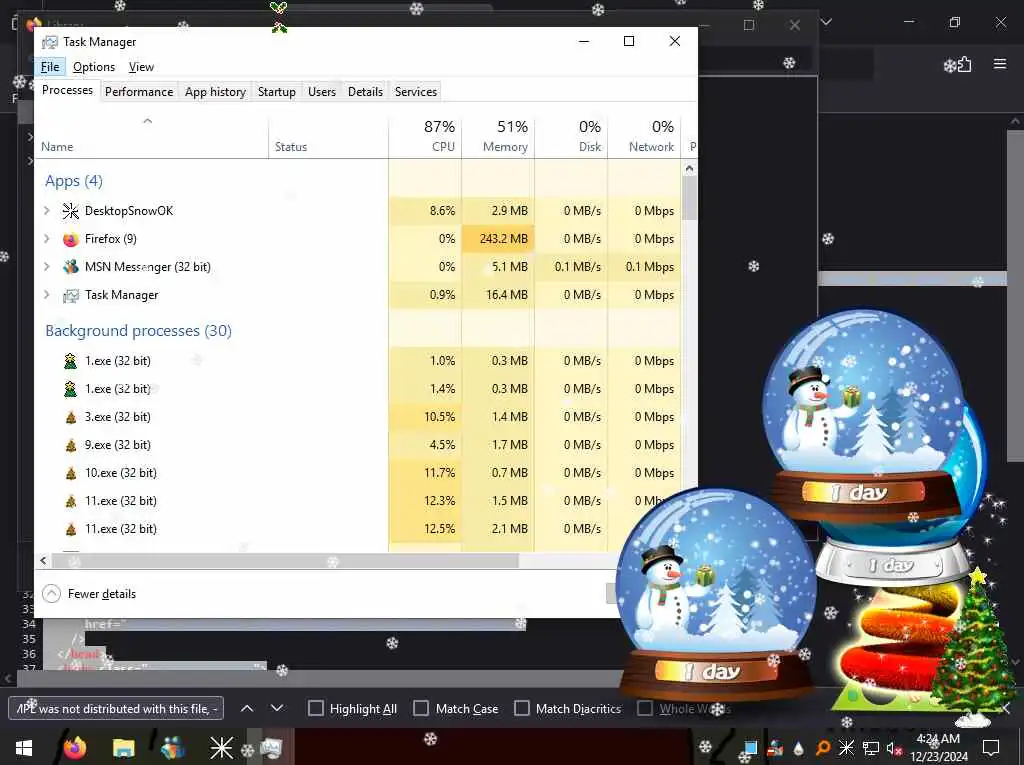1024x765 pixels.
Task: Open the notification center icon
Action: coord(991,747)
